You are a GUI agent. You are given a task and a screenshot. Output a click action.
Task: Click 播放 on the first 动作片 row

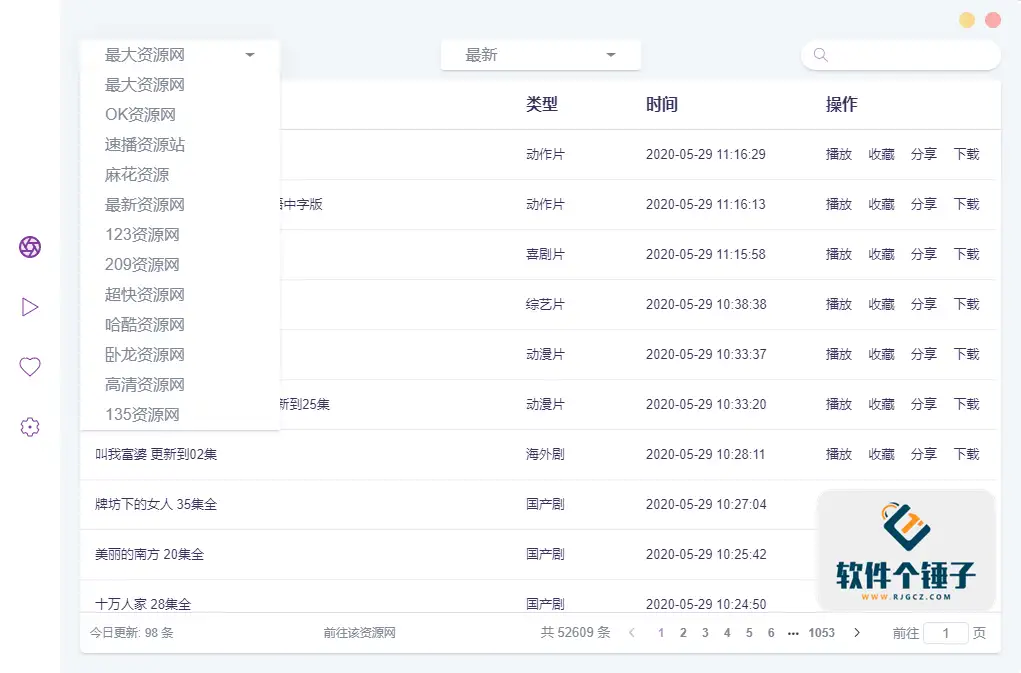838,154
